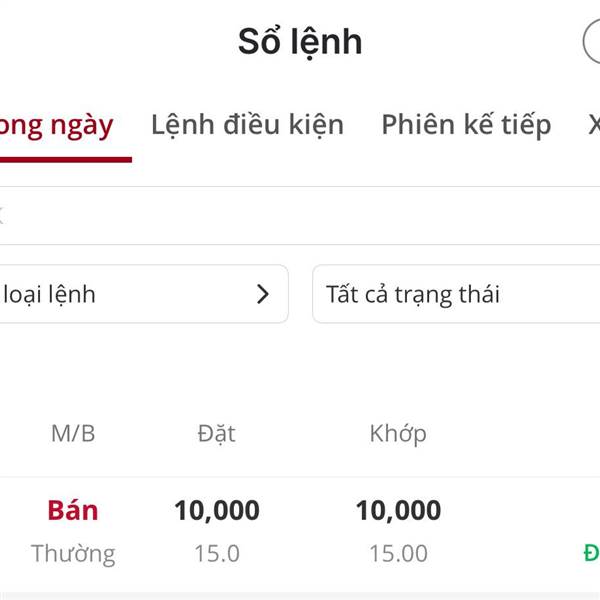Sort by the Khớp column header

click(x=398, y=434)
